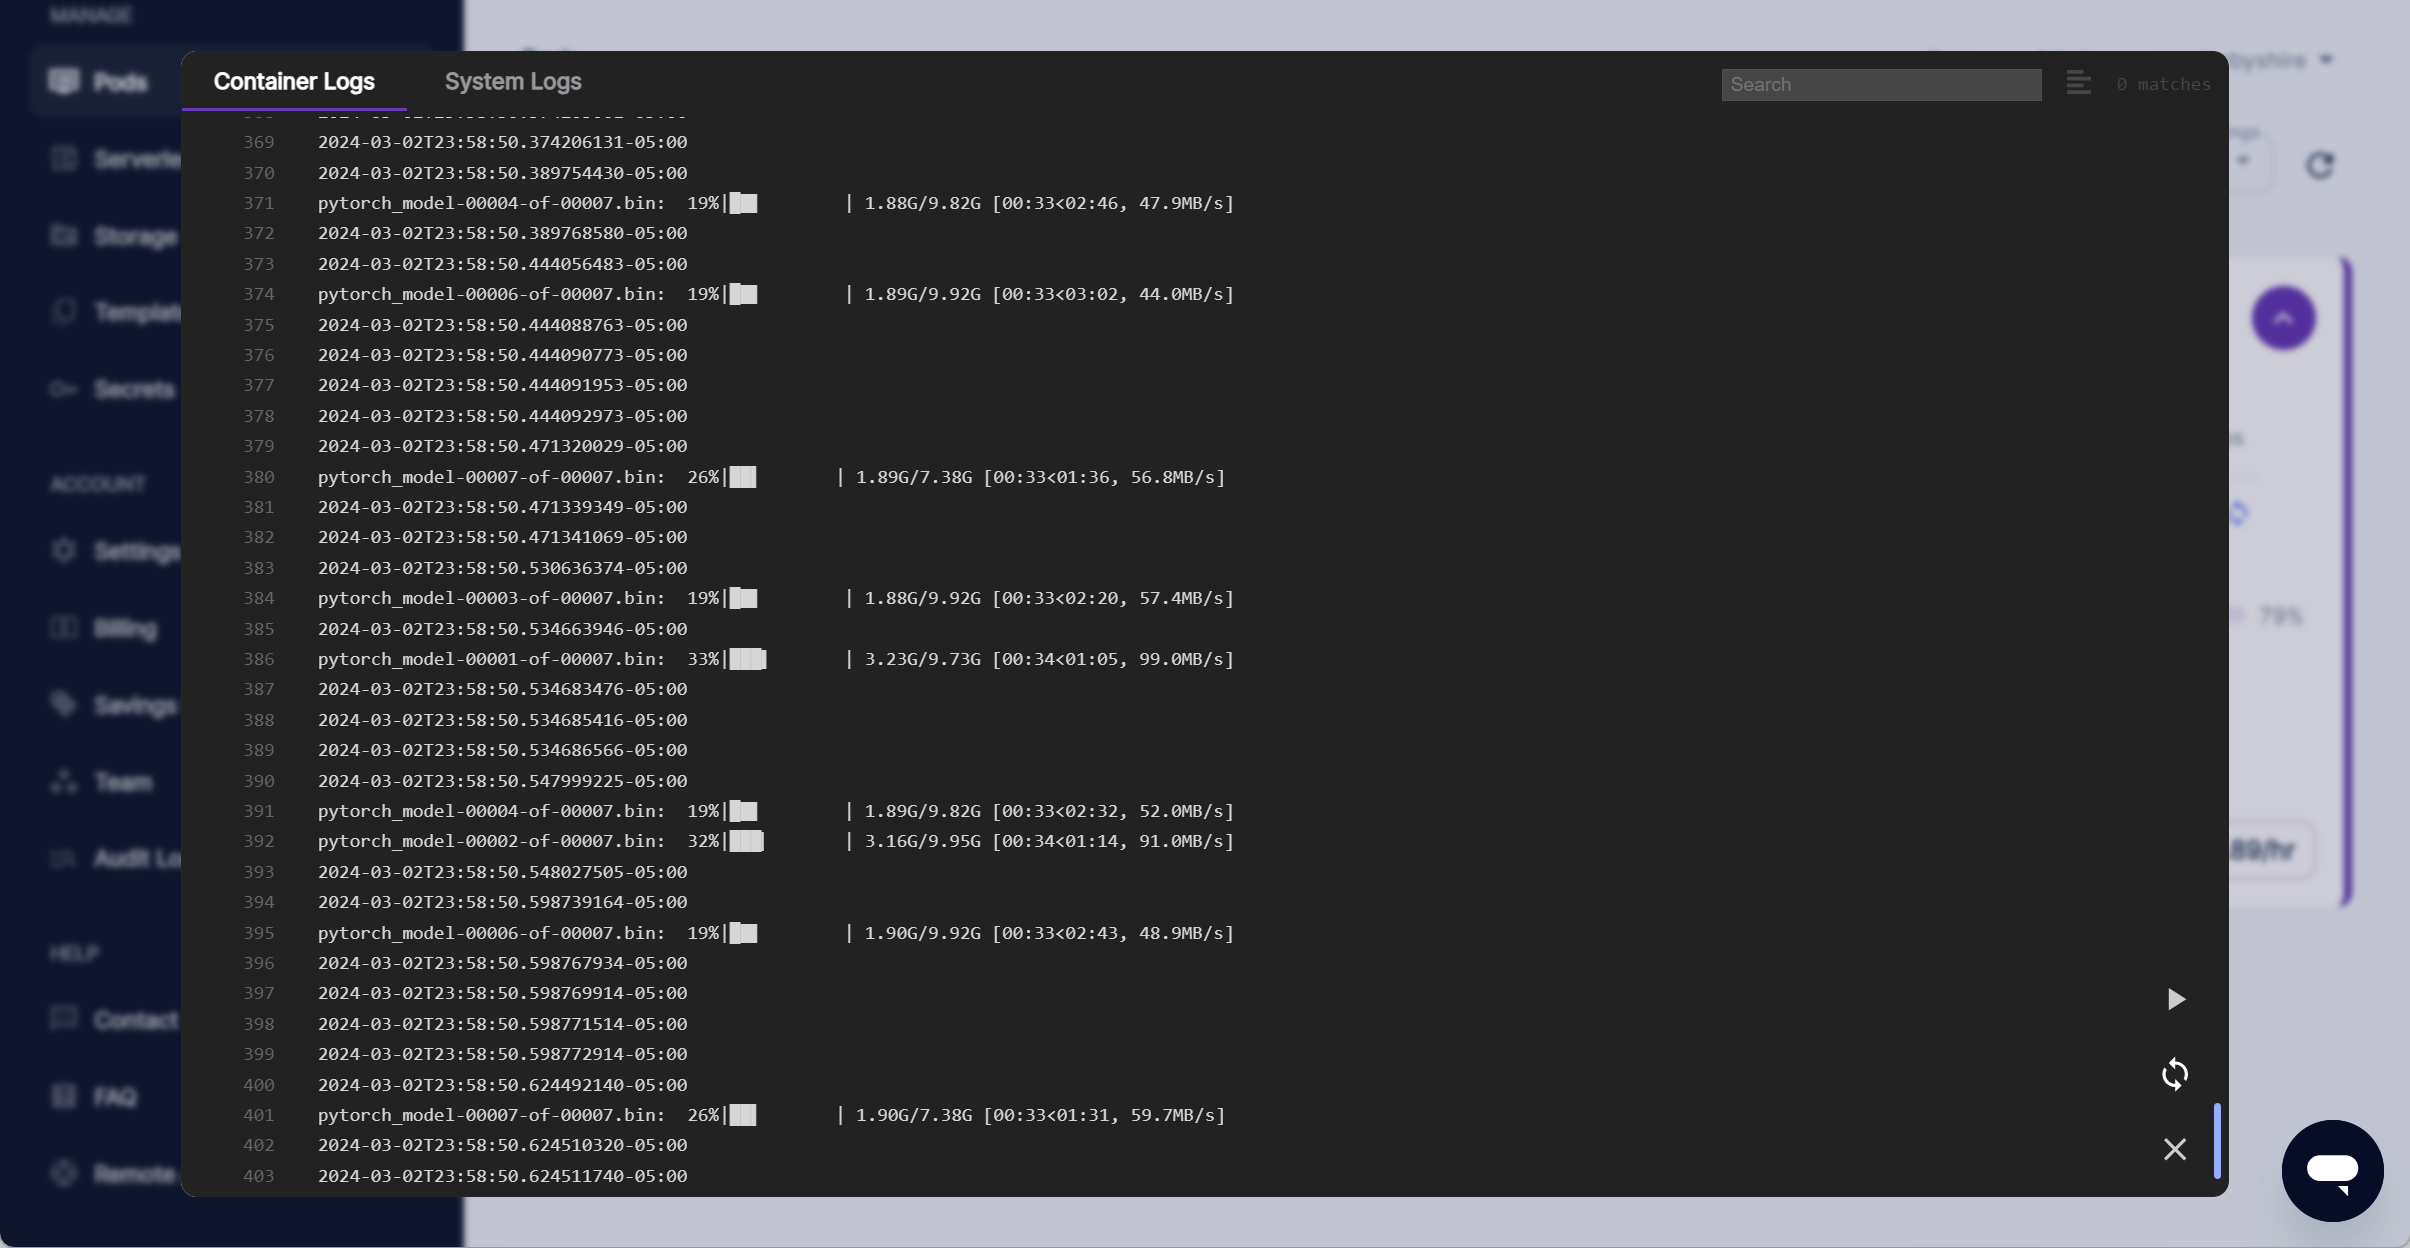Click the Storage folder sidebar icon
This screenshot has width=2410, height=1248.
(64, 235)
